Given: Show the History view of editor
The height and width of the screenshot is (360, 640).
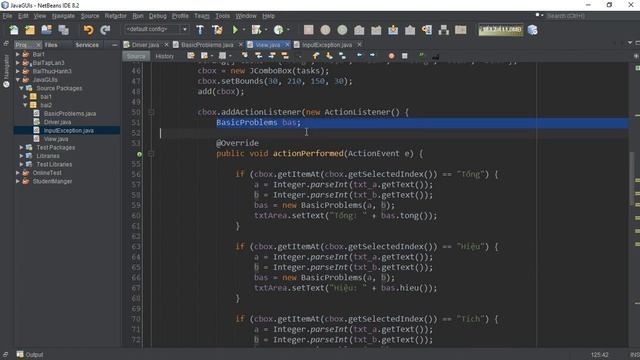Looking at the screenshot, I should [164, 56].
